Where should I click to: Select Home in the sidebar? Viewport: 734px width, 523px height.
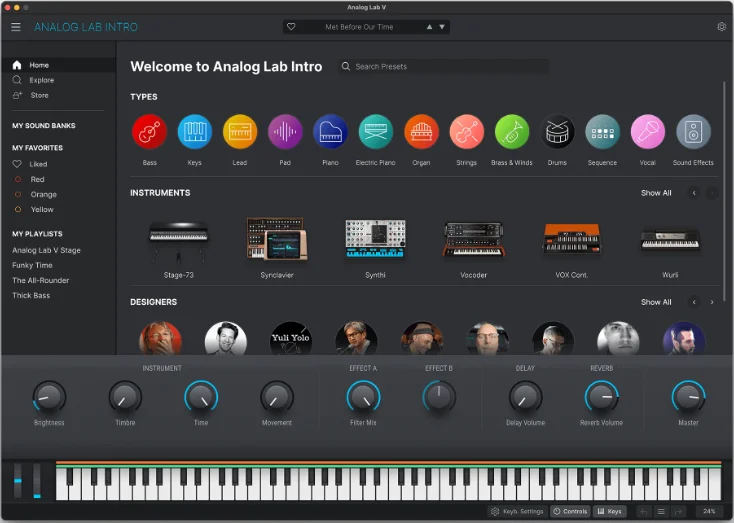58,65
